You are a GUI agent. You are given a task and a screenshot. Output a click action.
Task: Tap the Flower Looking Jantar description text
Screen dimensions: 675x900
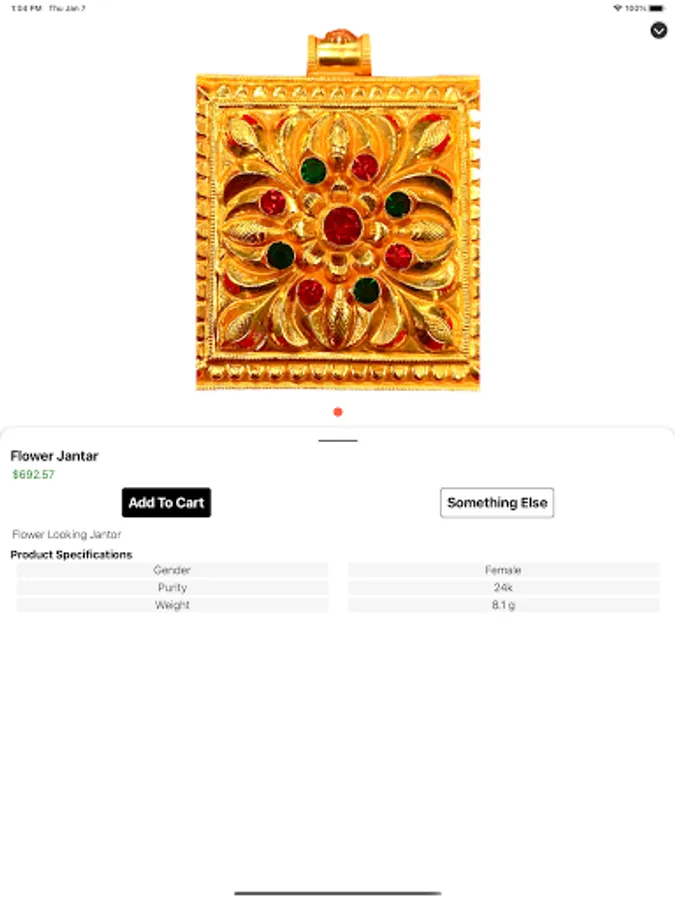click(x=67, y=534)
